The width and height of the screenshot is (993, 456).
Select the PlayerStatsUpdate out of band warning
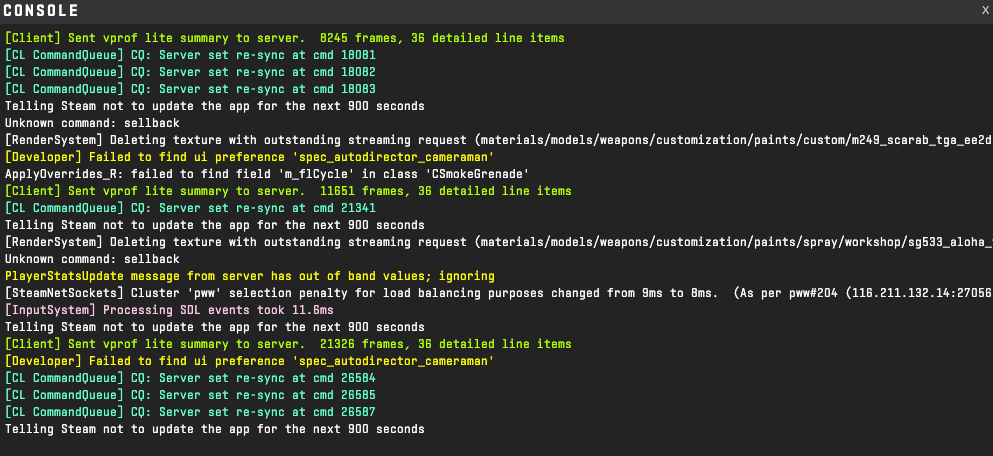point(250,276)
